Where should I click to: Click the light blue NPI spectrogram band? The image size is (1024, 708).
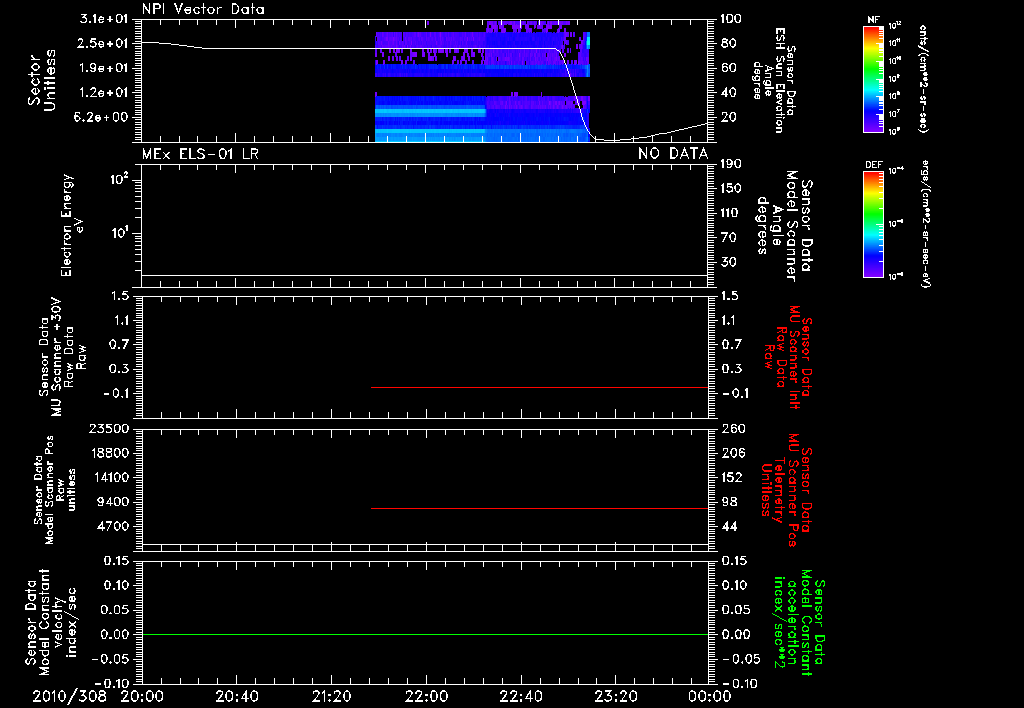click(x=430, y=112)
